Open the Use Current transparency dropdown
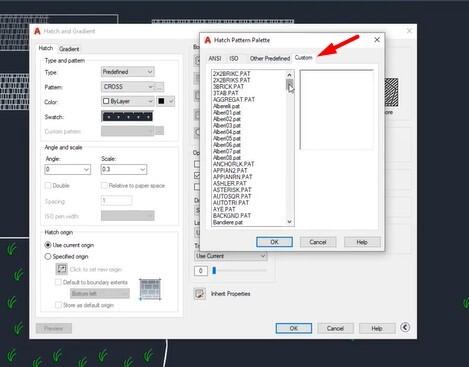This screenshot has height=367, width=469. tap(231, 256)
